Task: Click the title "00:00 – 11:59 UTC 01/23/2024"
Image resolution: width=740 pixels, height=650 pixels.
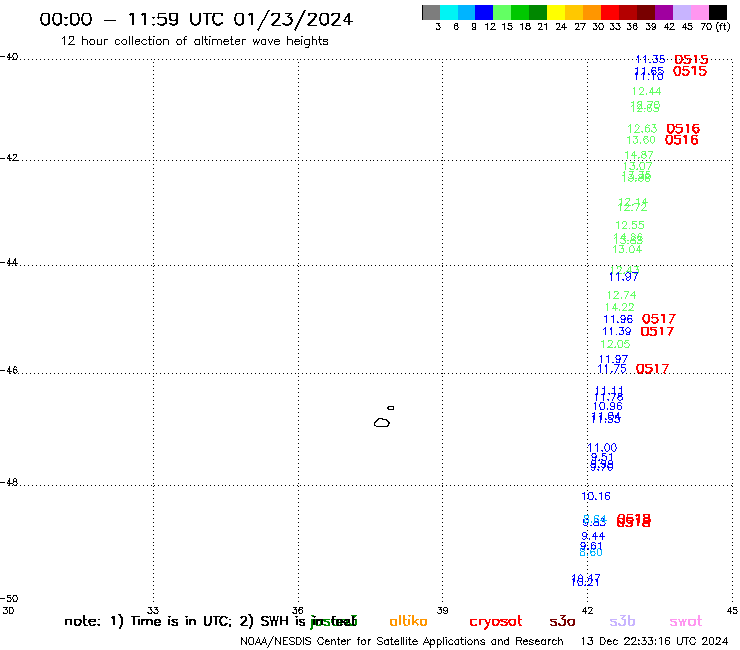Action: point(196,19)
